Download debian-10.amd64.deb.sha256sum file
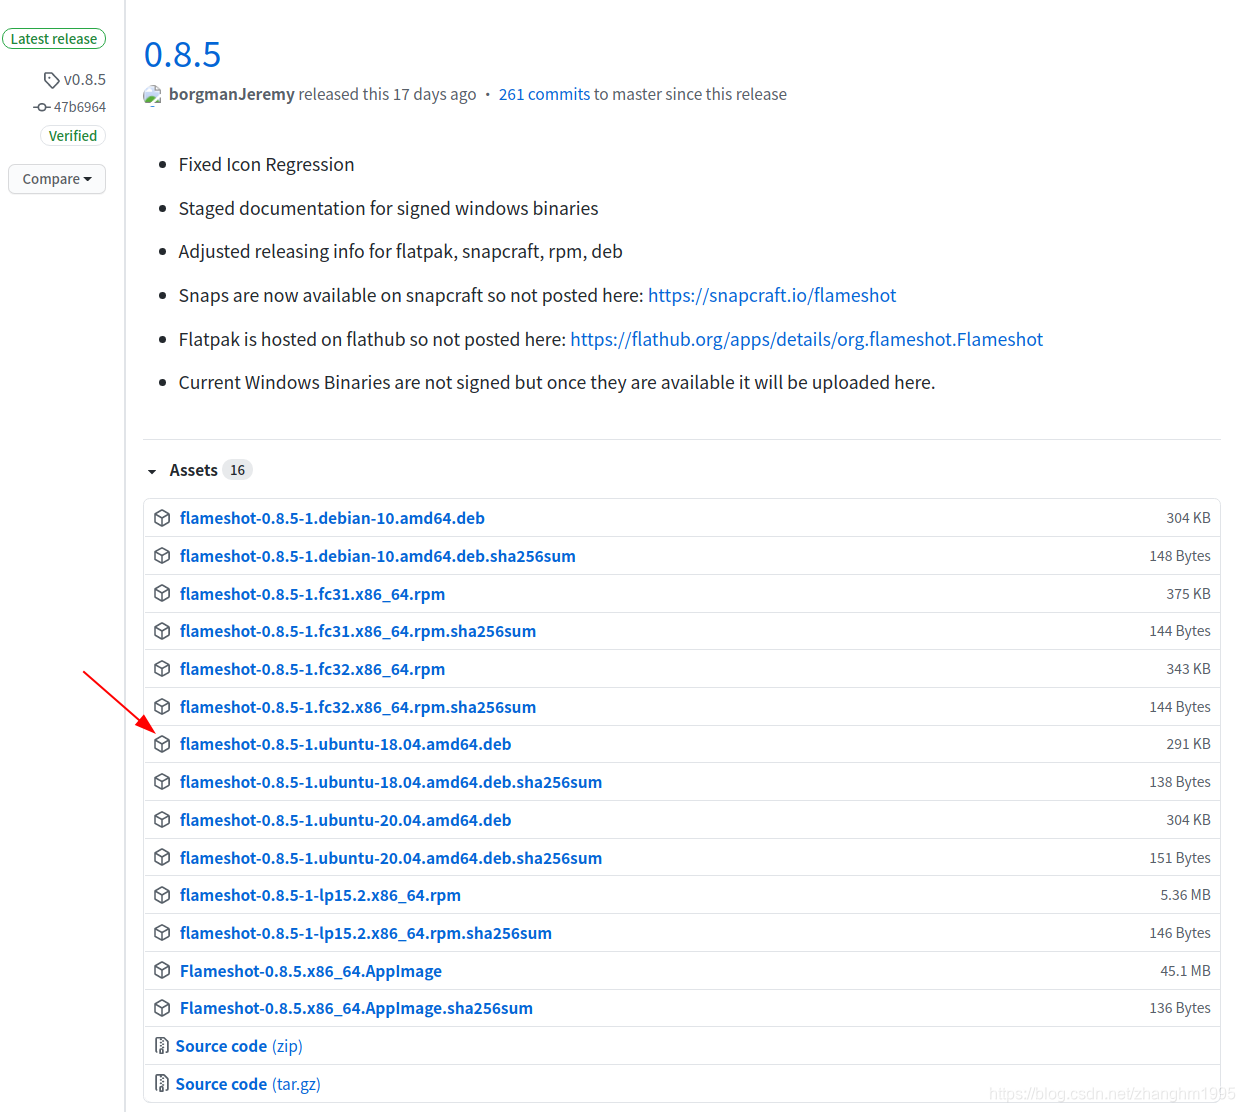 [x=378, y=556]
